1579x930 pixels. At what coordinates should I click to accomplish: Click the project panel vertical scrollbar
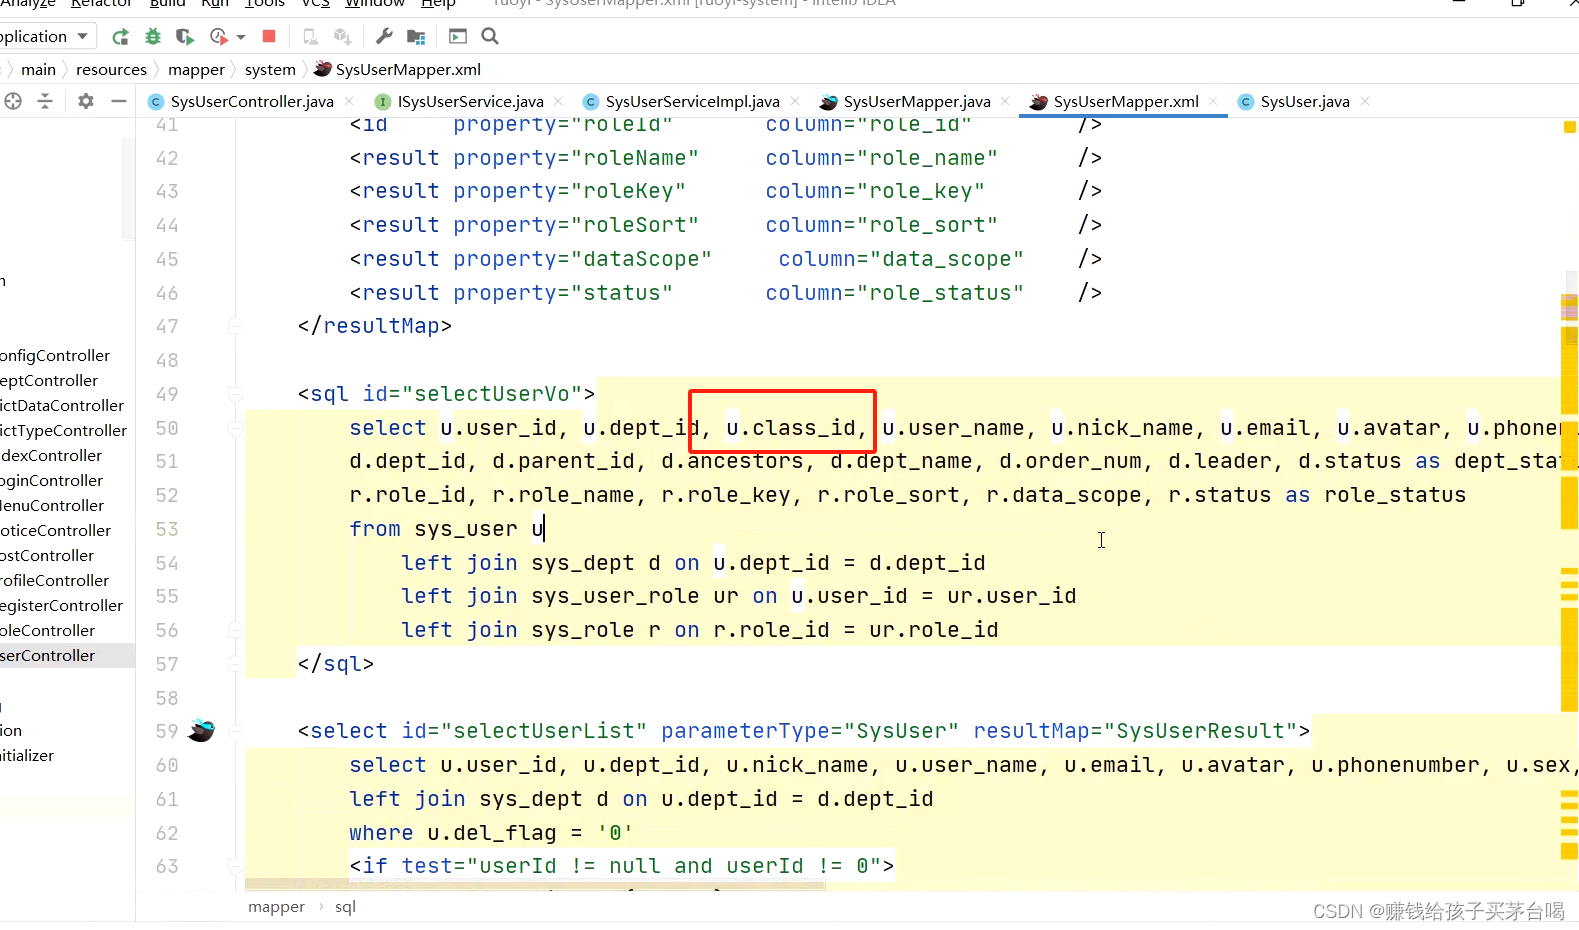click(128, 190)
